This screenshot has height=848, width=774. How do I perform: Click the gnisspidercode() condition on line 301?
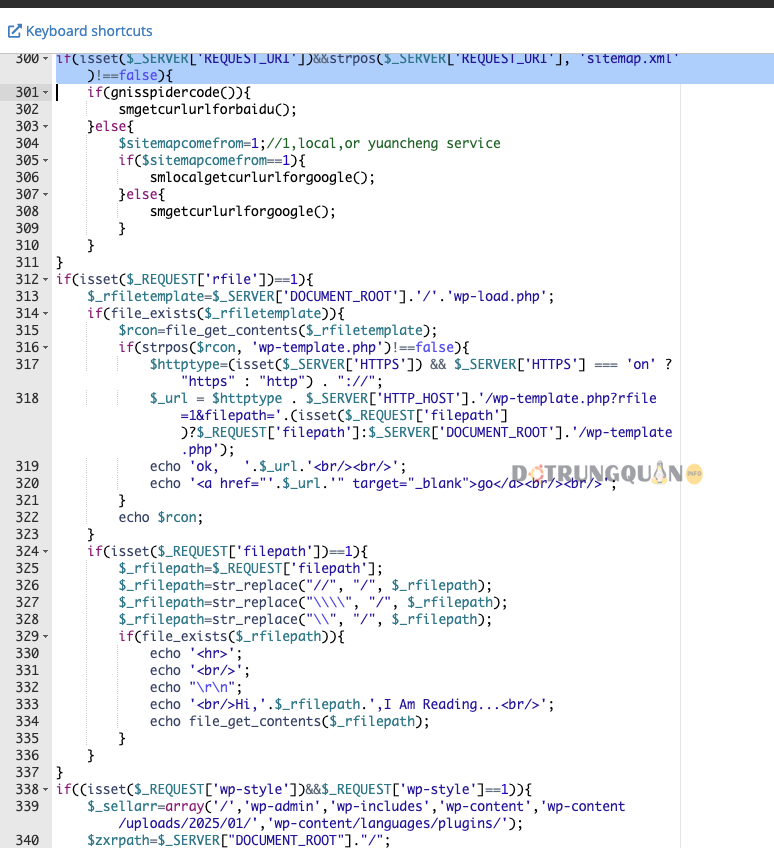coord(169,92)
